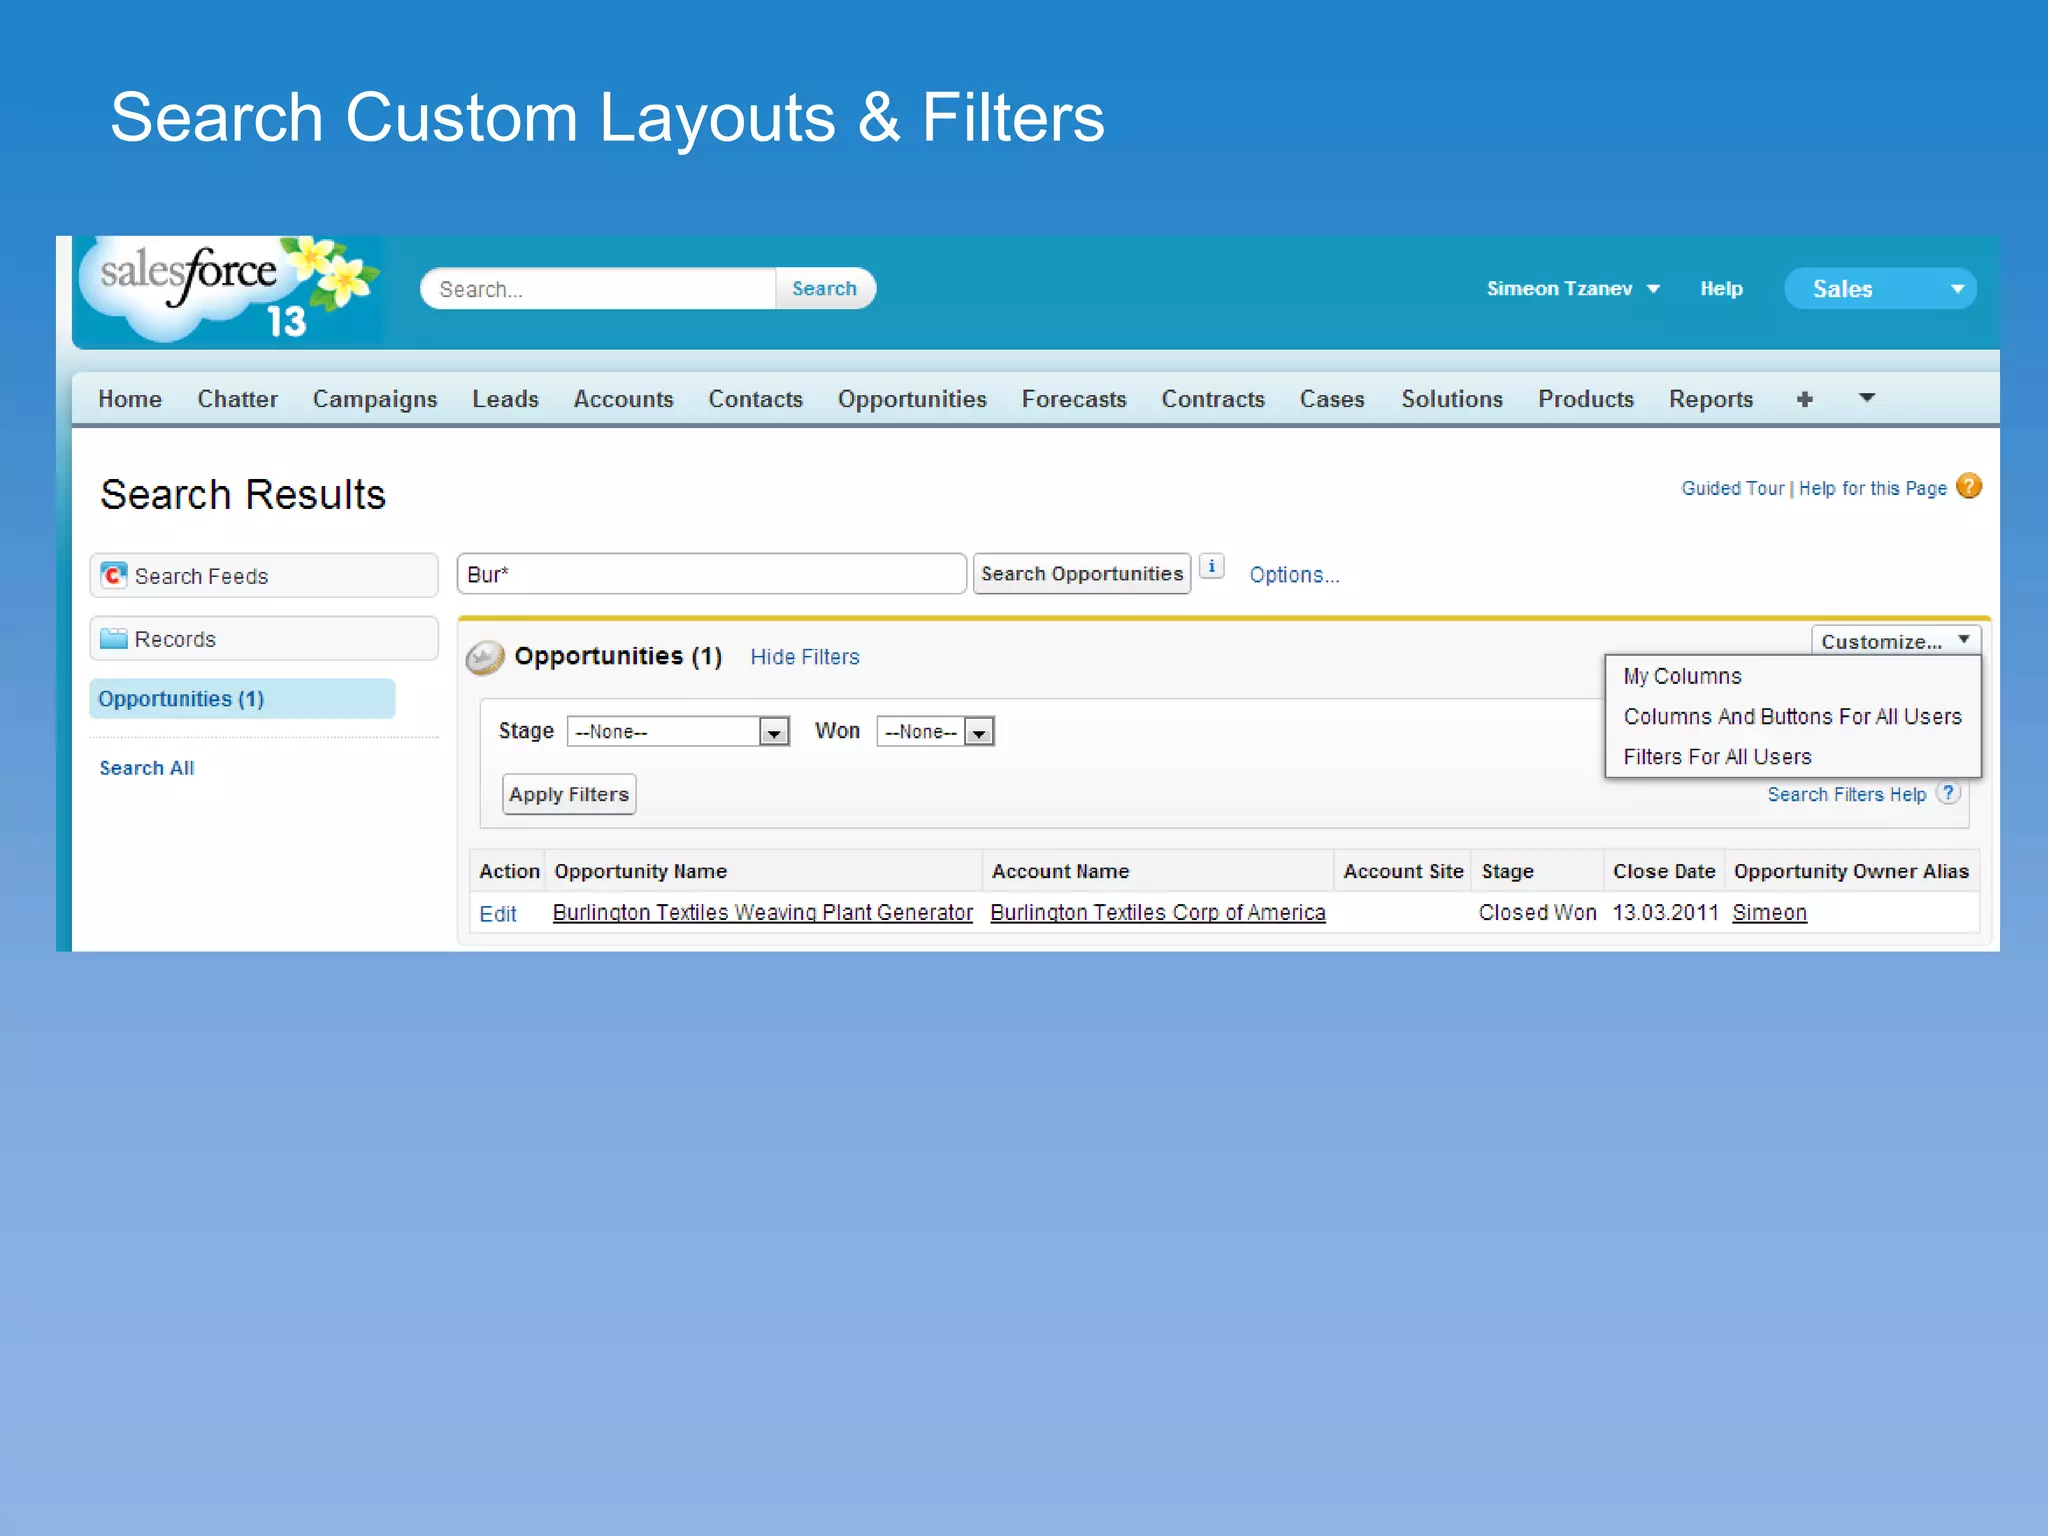
Task: Open Burlington Textiles Weaving Plant Generator
Action: click(x=763, y=913)
